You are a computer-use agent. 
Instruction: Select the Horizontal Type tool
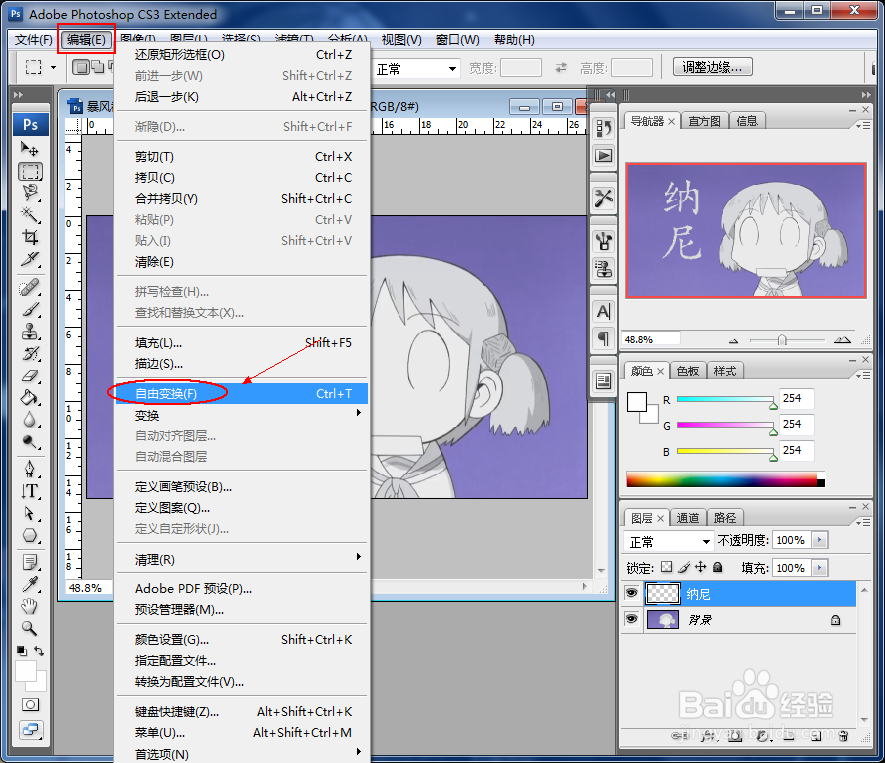(30, 491)
